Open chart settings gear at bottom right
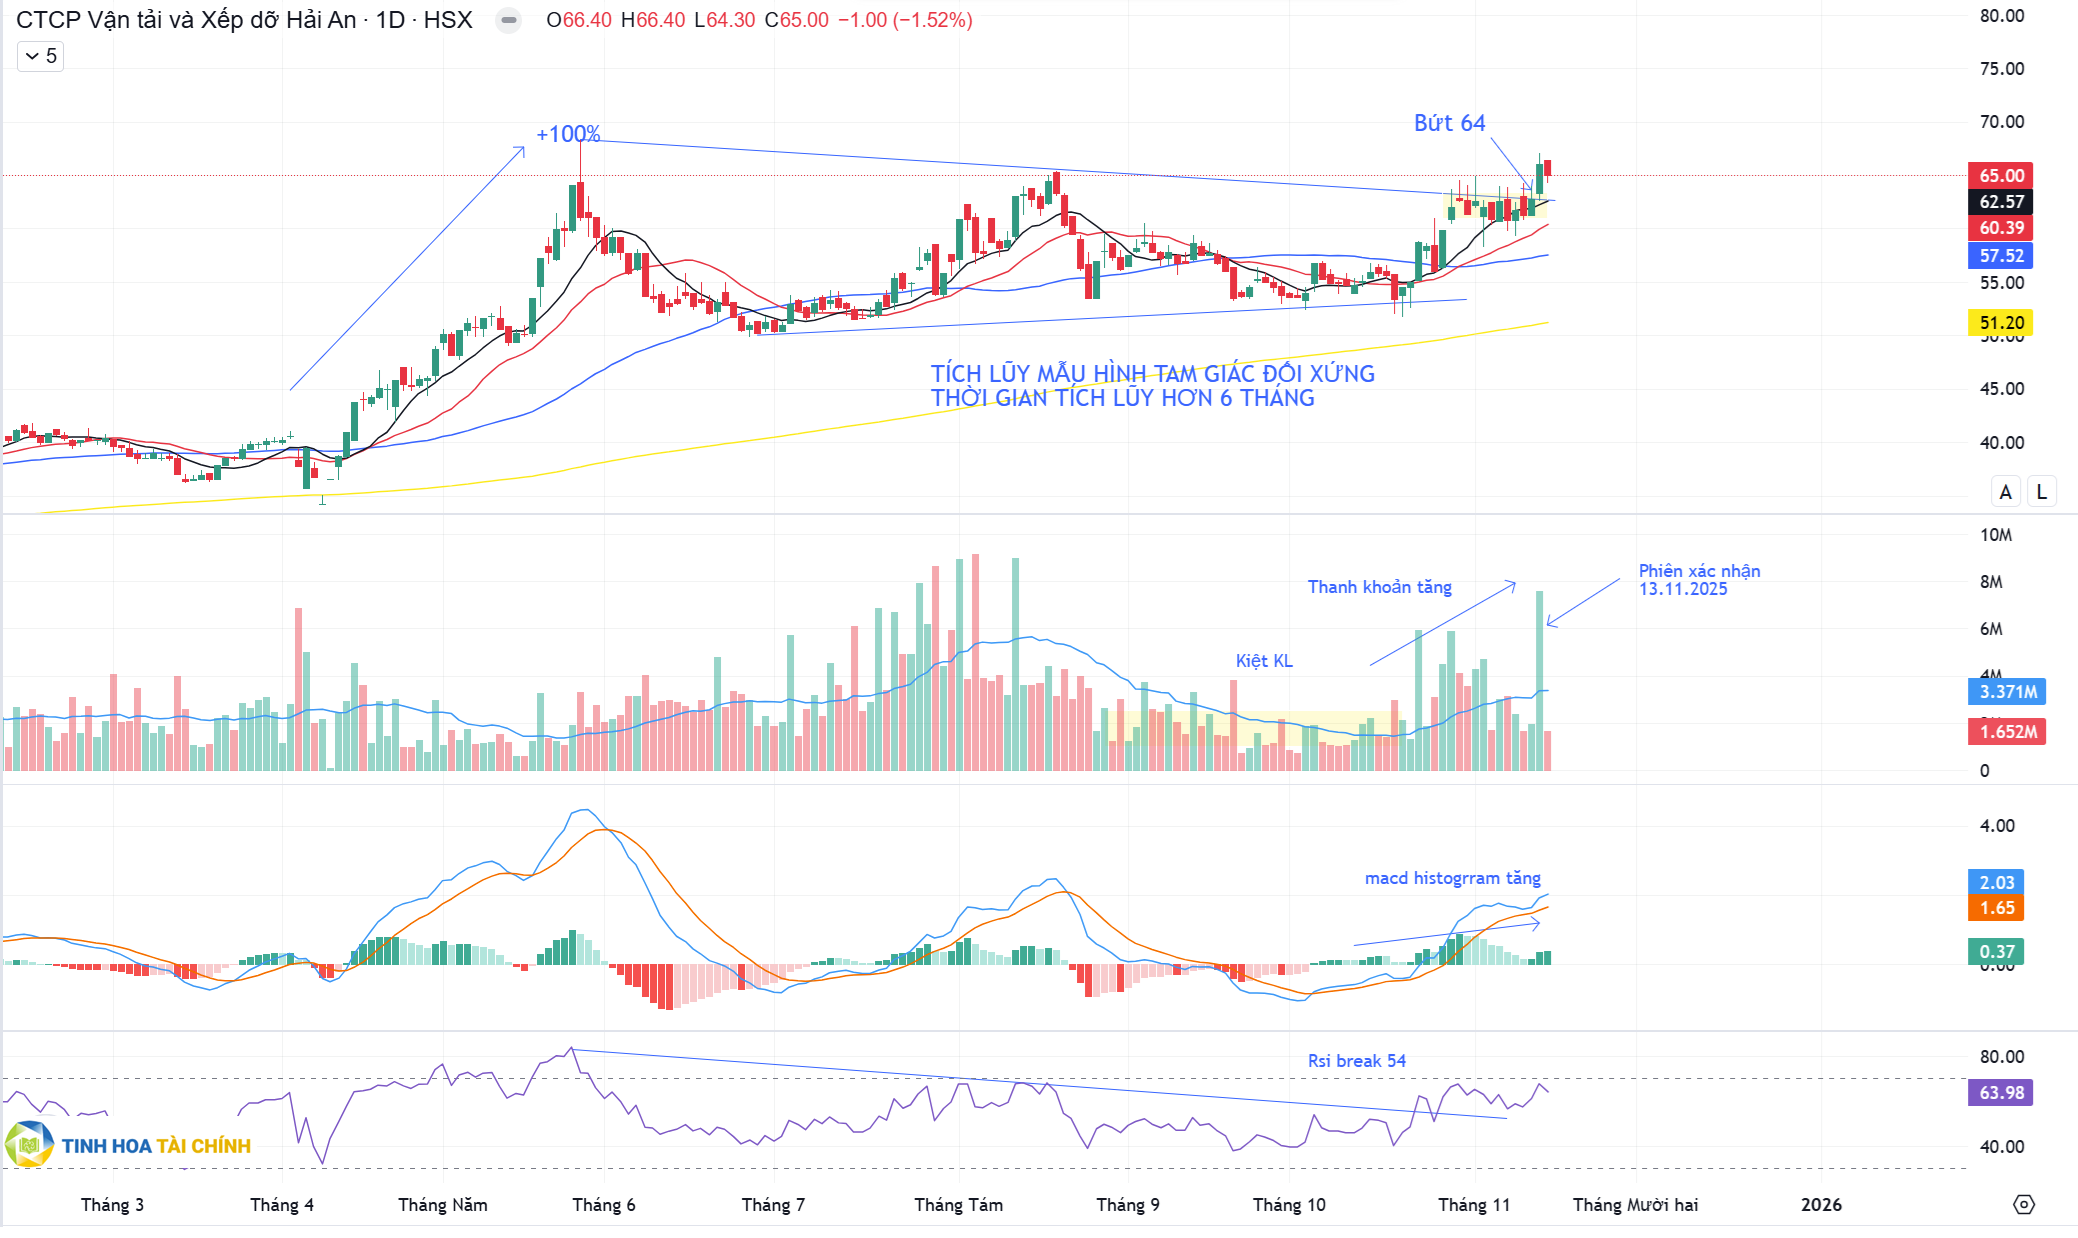Viewport: 2078px width, 1238px height. (x=2024, y=1204)
